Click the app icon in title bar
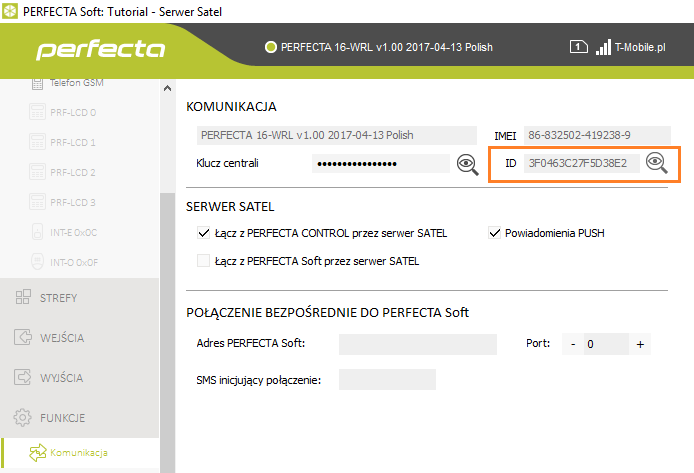The height and width of the screenshot is (473, 694). click(10, 11)
